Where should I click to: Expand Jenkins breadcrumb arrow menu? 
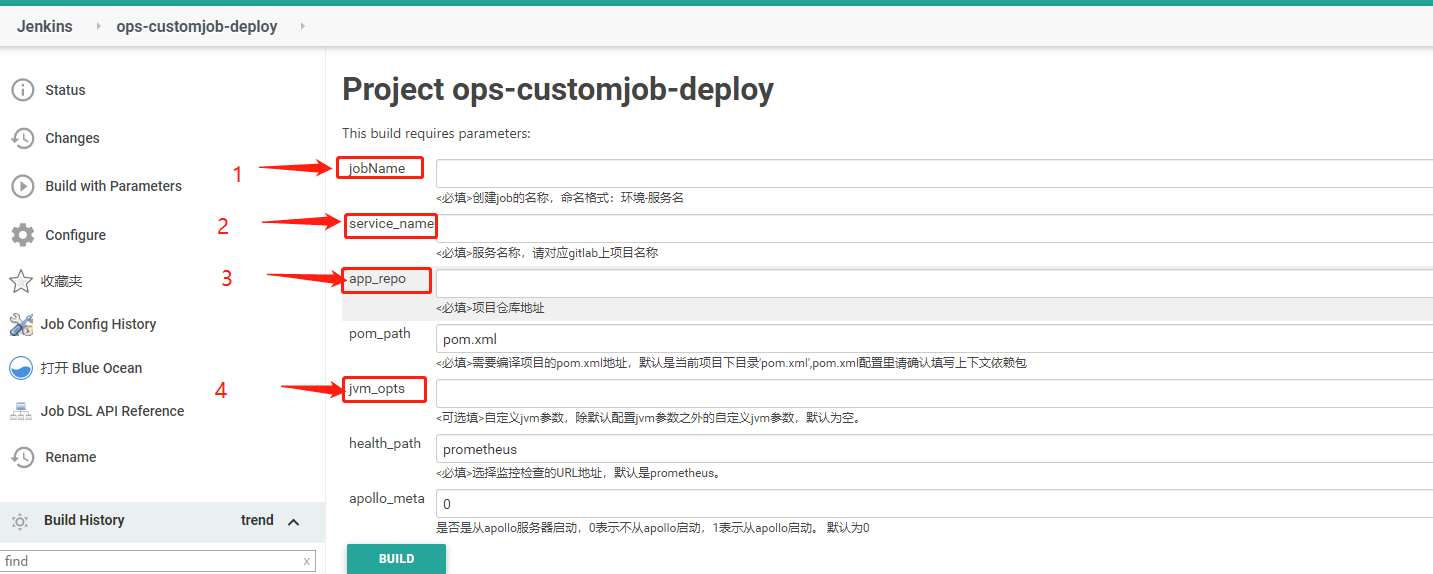click(98, 26)
